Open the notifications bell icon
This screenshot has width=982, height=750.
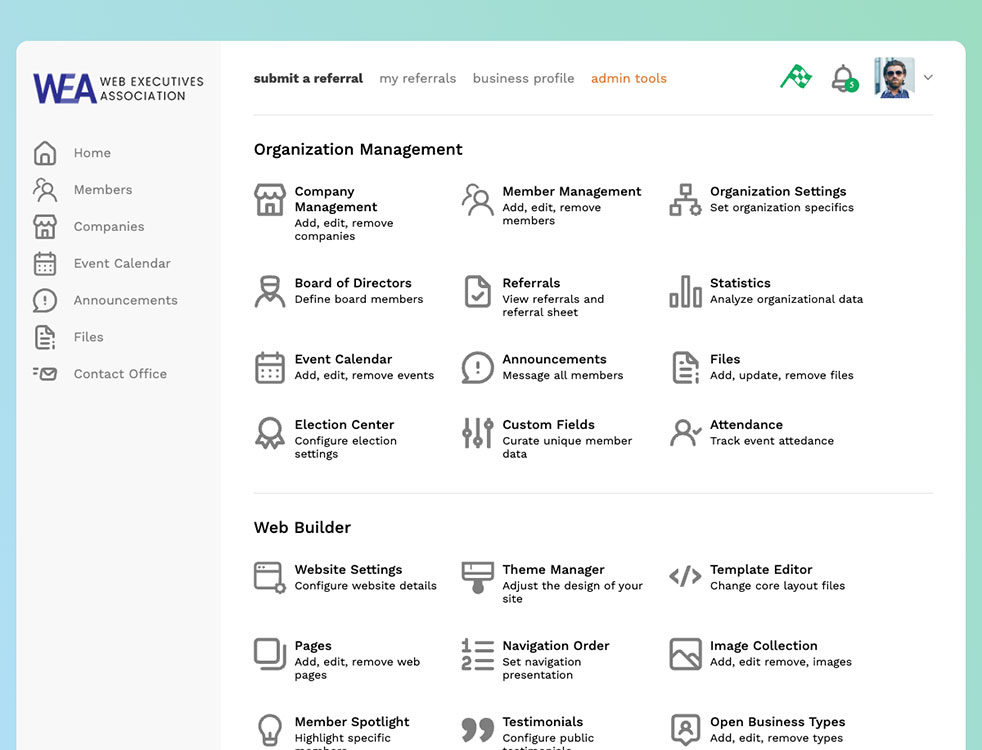coord(843,78)
